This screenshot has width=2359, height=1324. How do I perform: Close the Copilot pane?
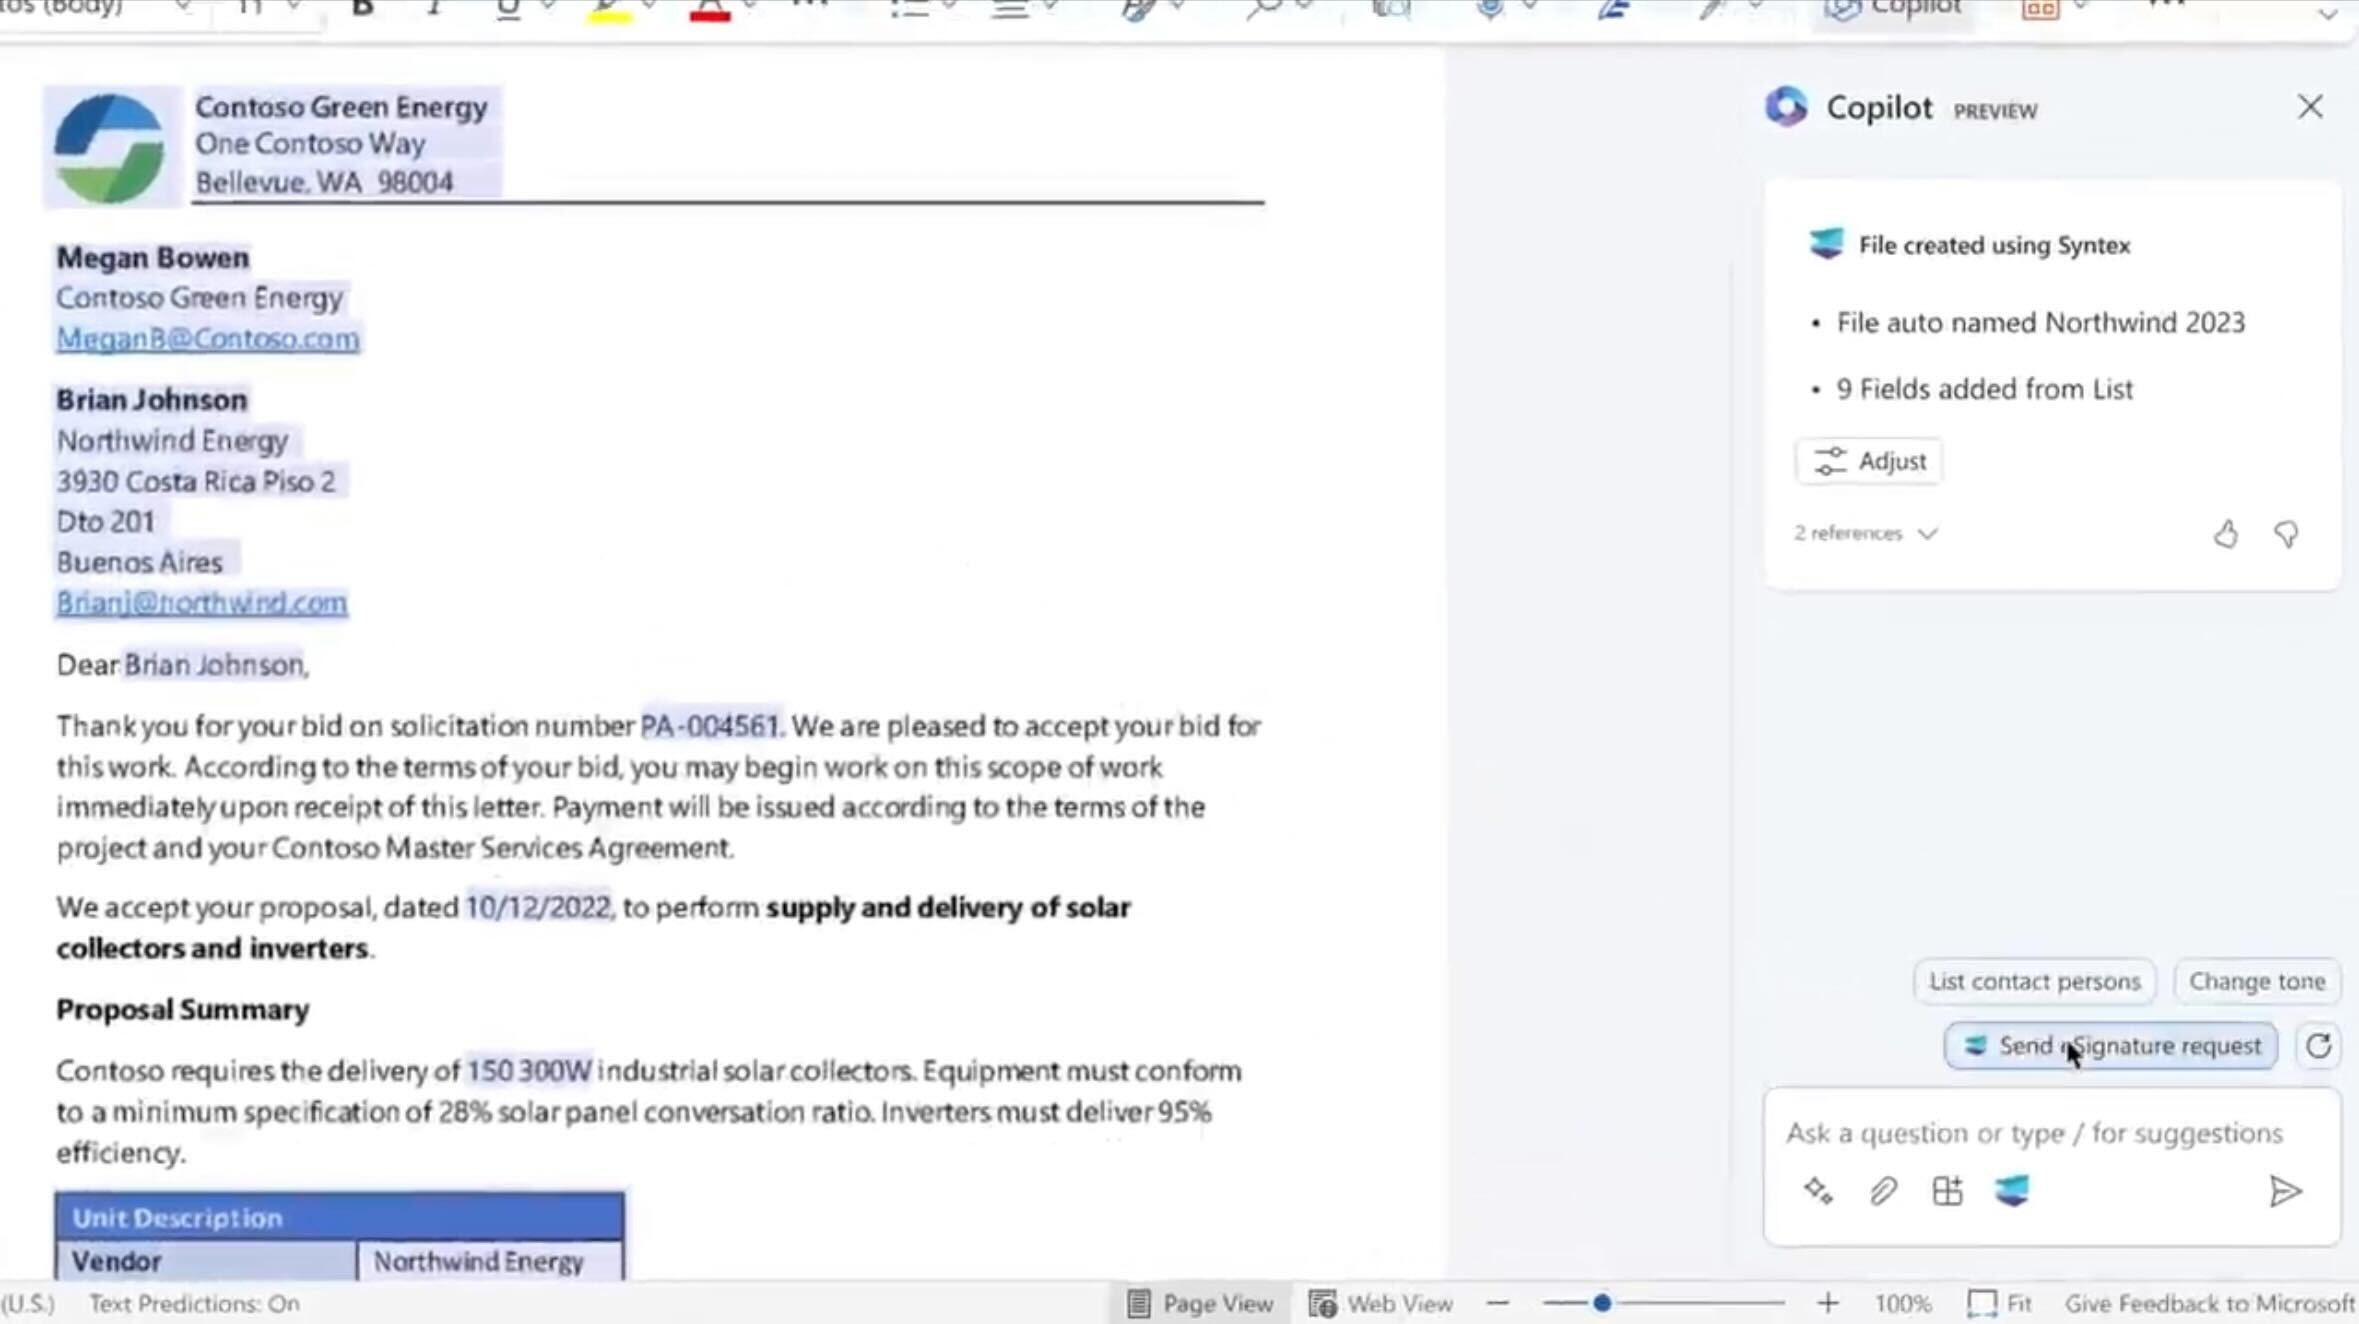click(2310, 107)
